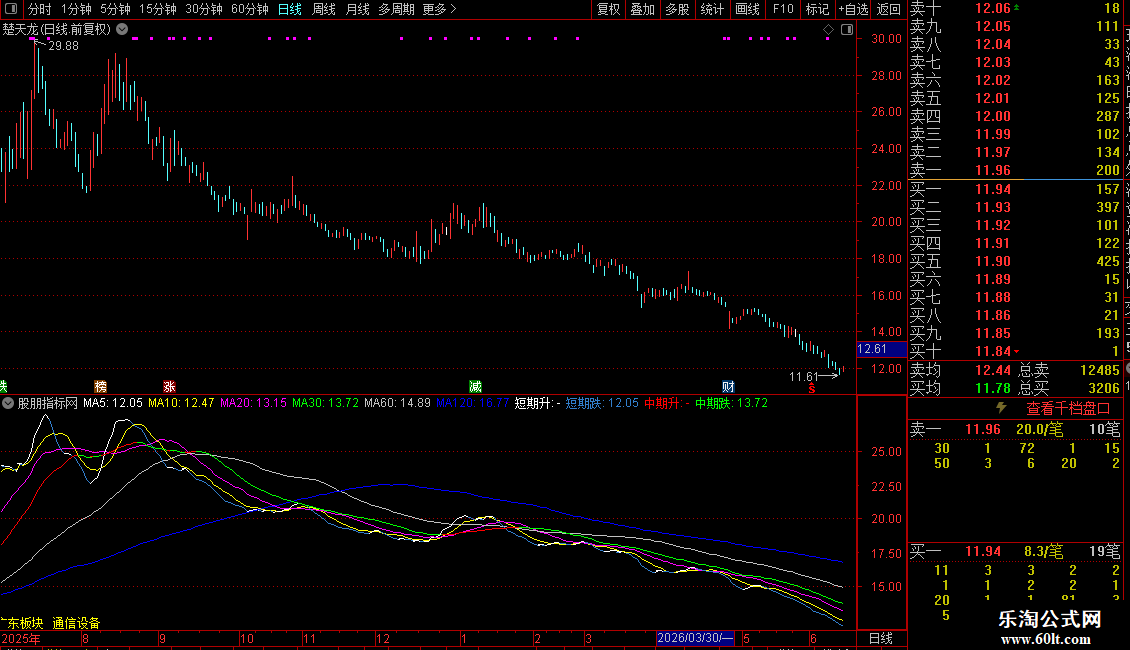Click MA20: 13.15 indicator value

(253, 404)
